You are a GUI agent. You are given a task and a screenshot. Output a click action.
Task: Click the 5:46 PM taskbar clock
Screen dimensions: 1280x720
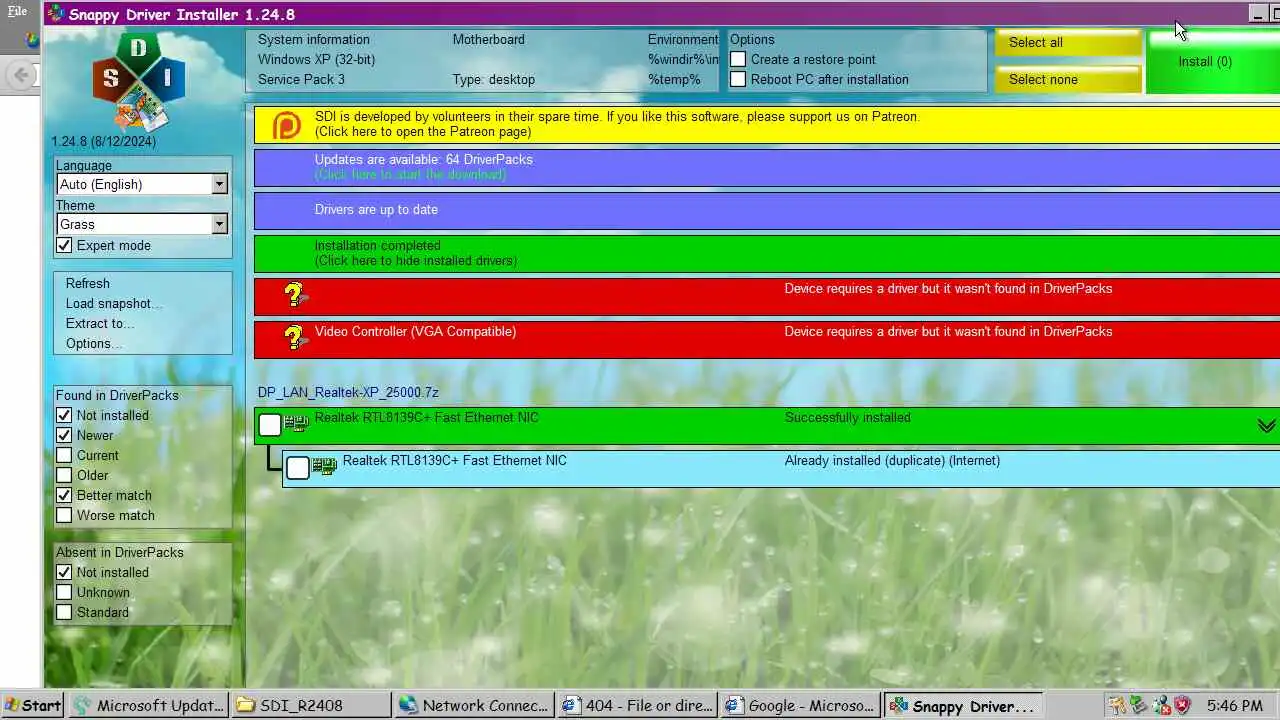coord(1235,705)
